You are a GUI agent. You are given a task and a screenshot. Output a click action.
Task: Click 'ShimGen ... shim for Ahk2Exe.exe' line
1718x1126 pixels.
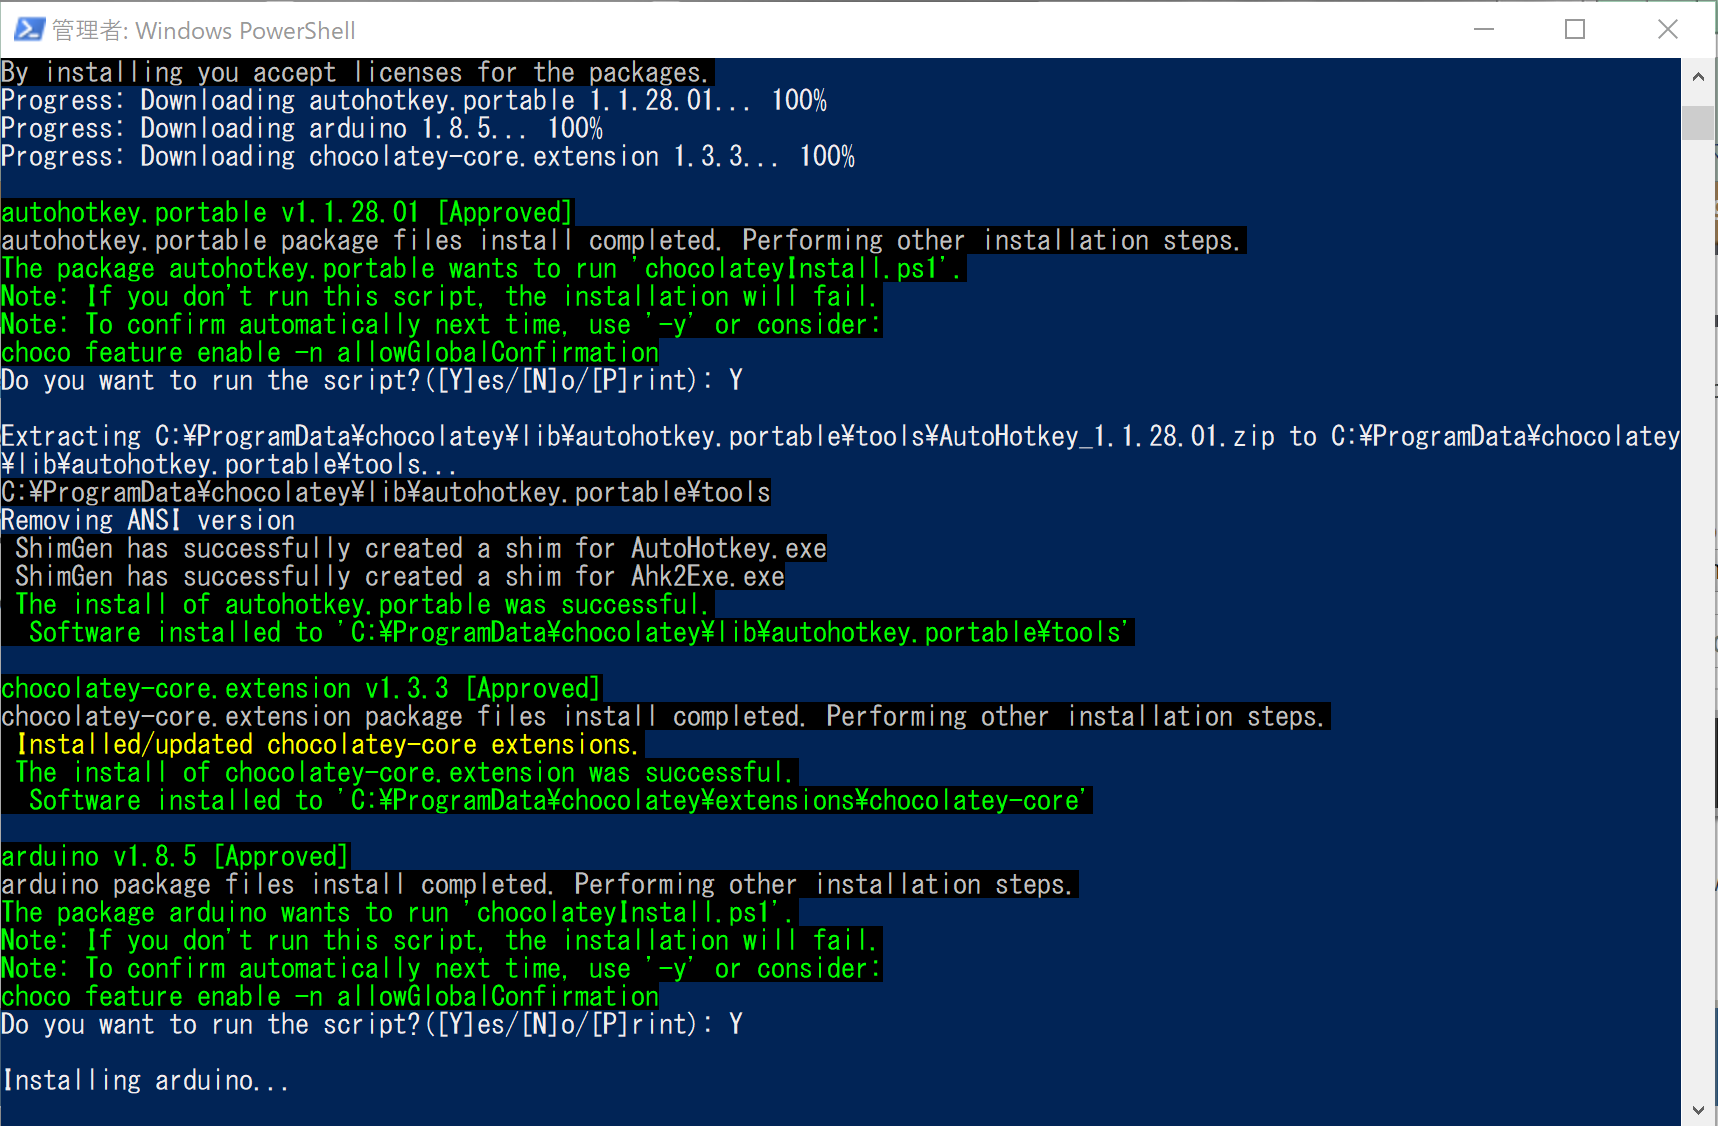399,576
